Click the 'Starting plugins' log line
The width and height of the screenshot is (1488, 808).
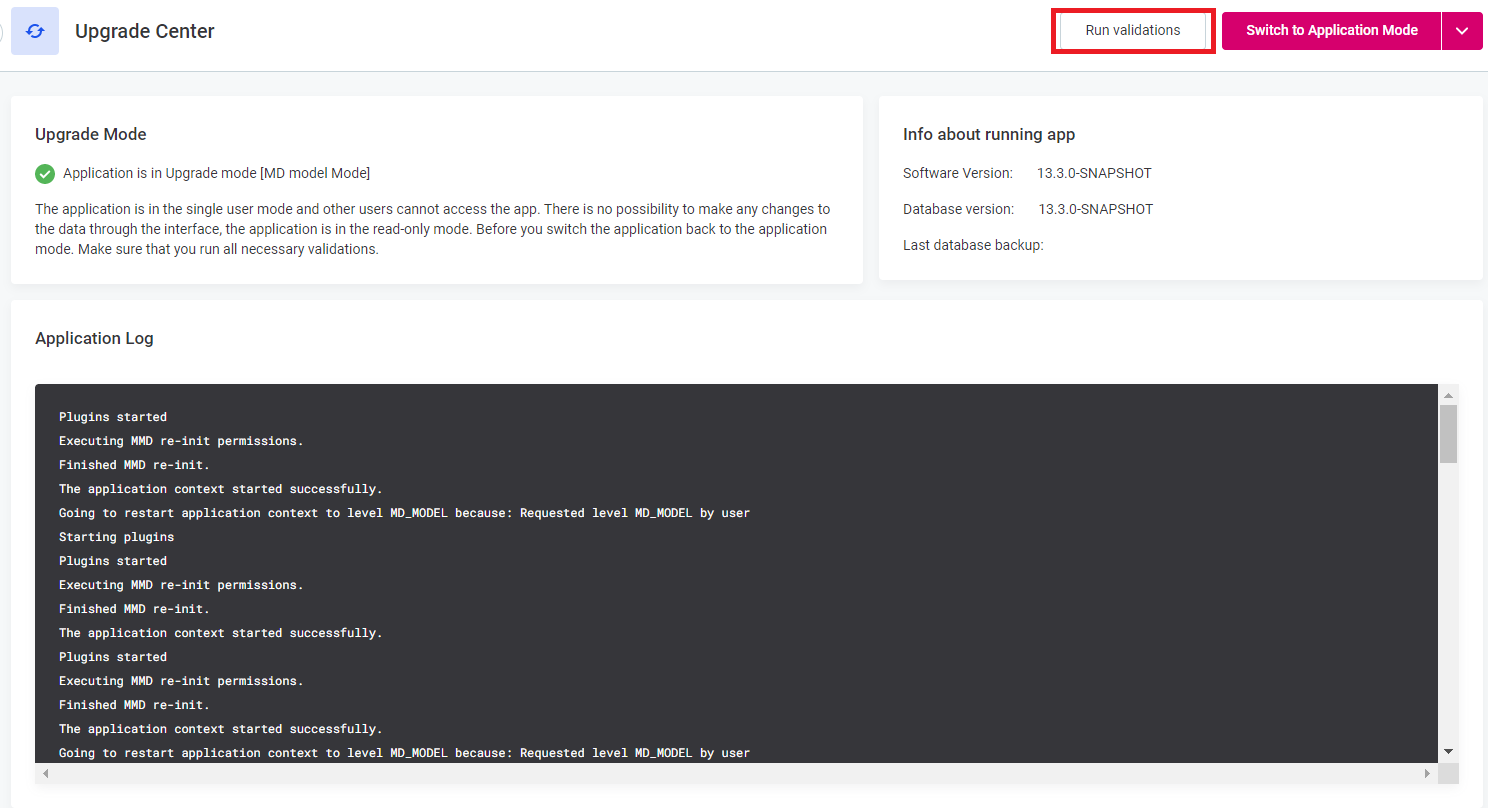pos(116,537)
